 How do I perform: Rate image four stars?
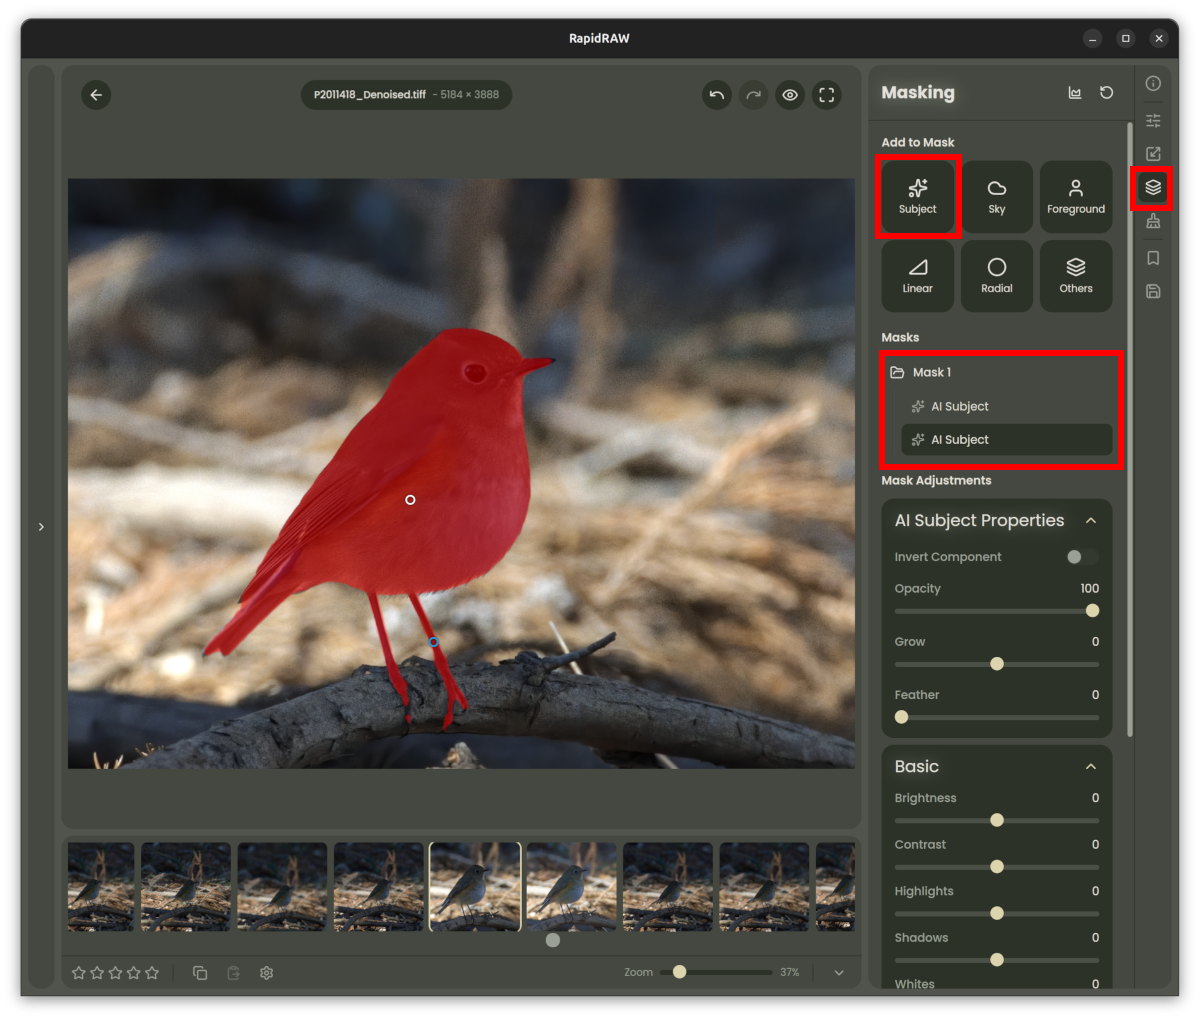coord(134,973)
